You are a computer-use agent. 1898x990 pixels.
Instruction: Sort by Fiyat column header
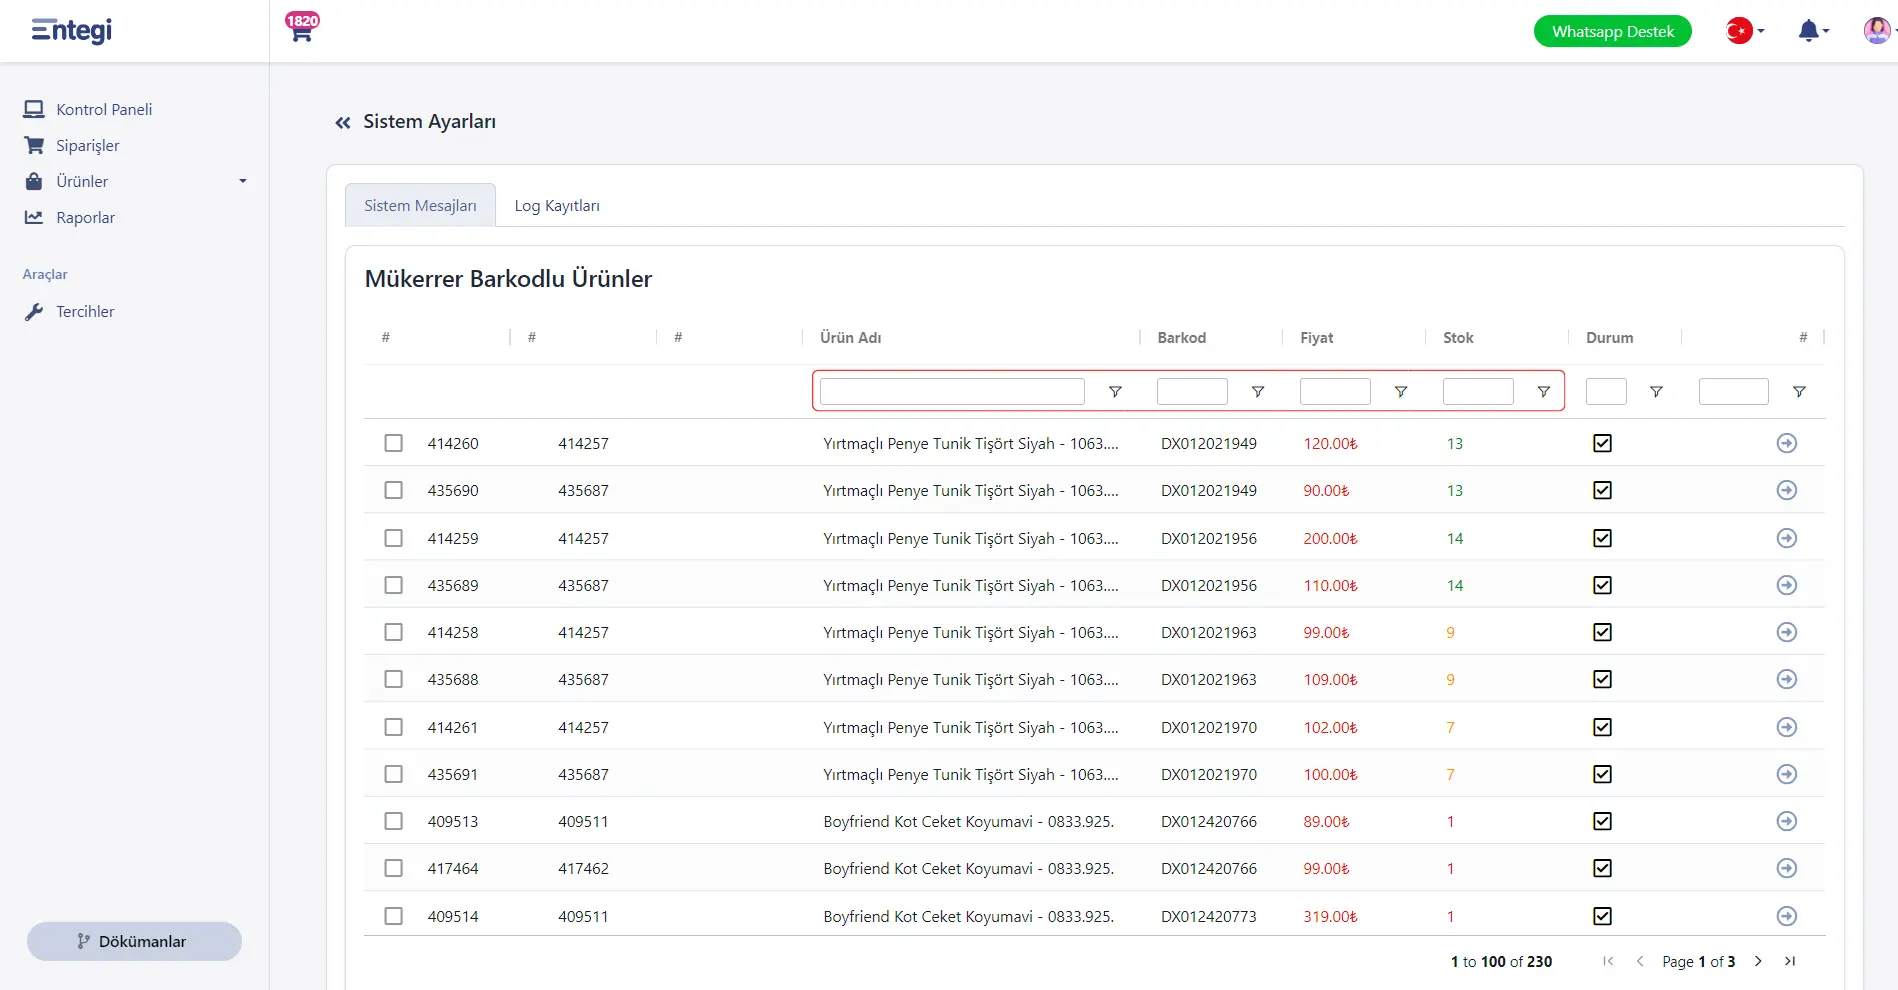click(x=1316, y=338)
